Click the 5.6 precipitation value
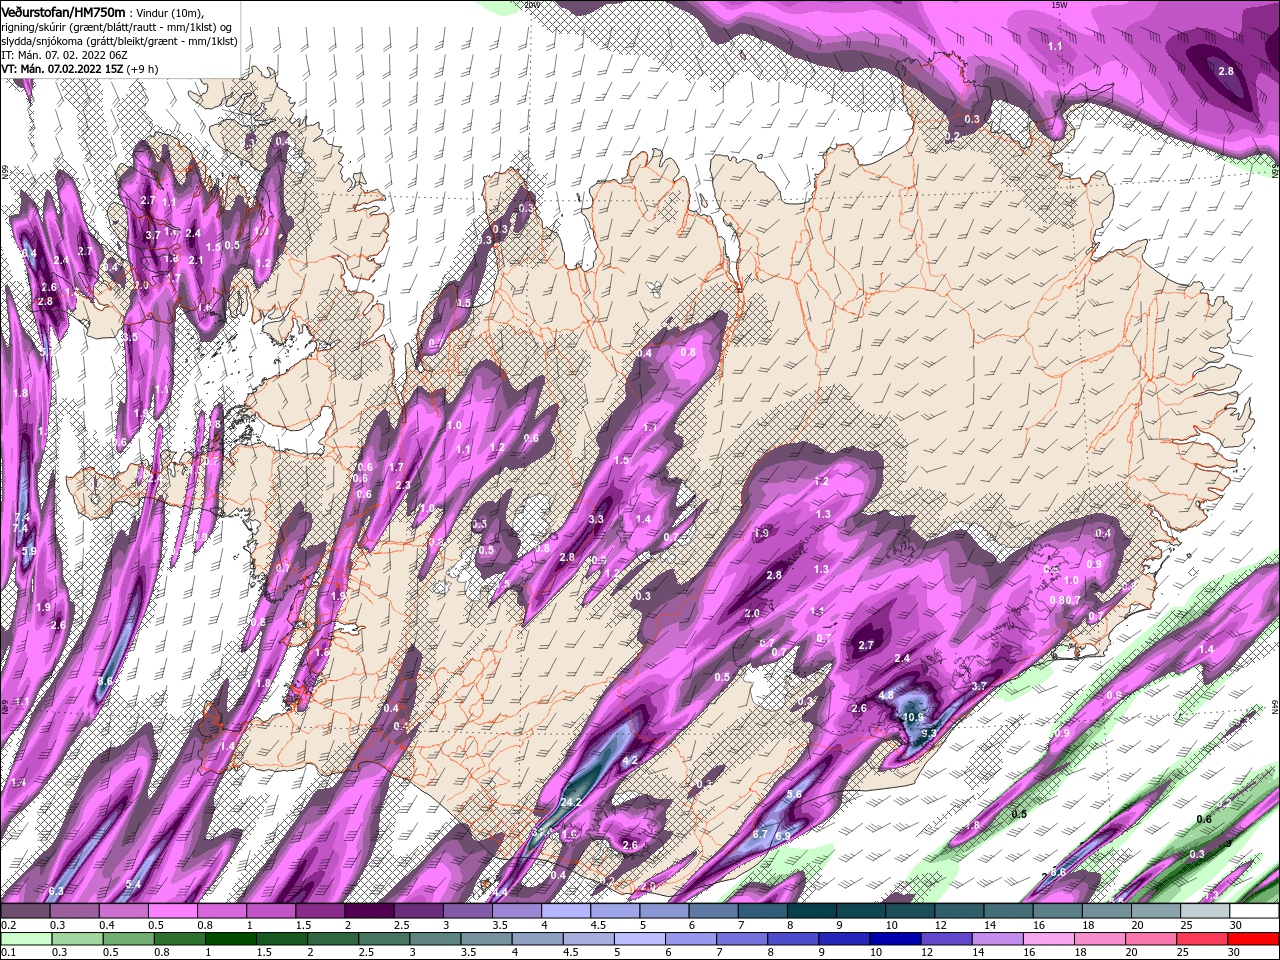Image resolution: width=1280 pixels, height=960 pixels. click(795, 794)
